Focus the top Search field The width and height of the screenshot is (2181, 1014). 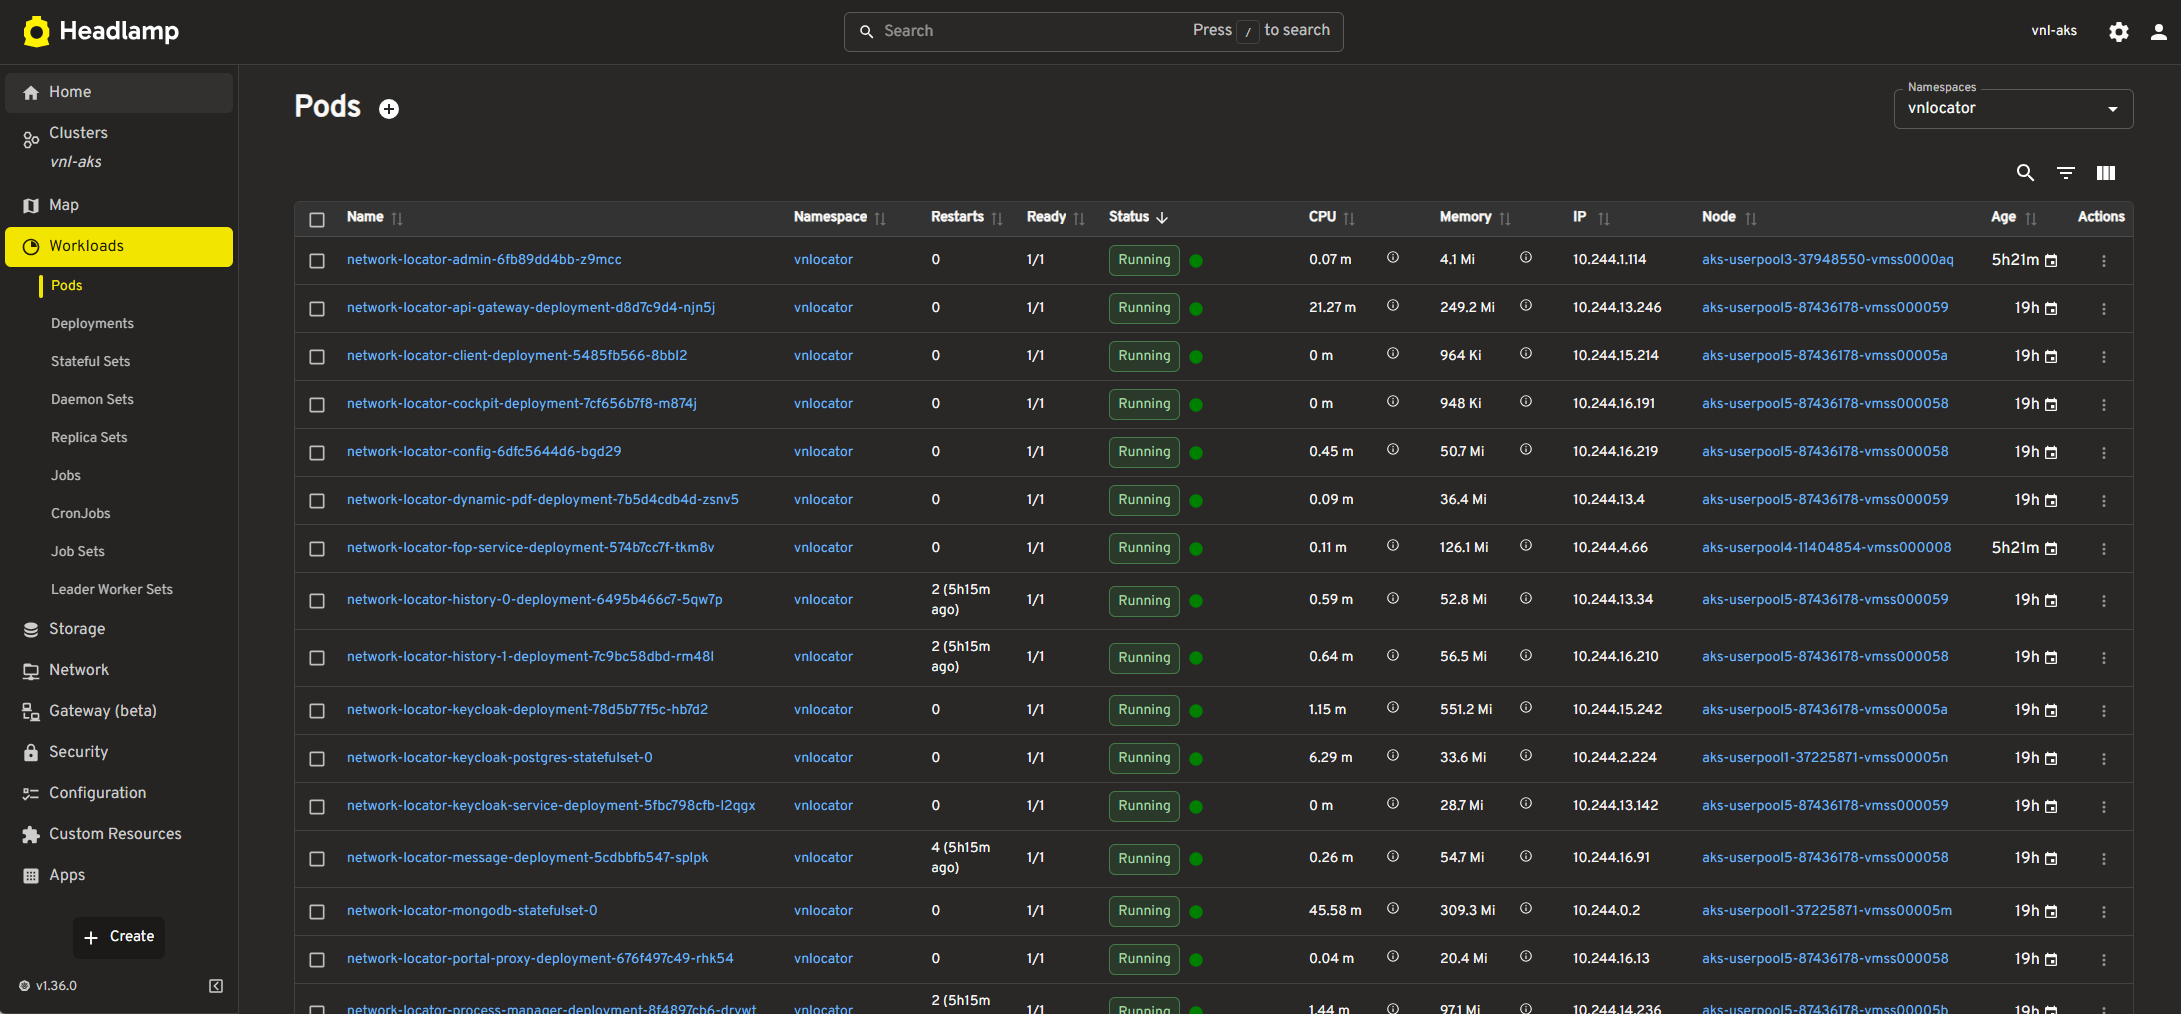pyautogui.click(x=1093, y=32)
